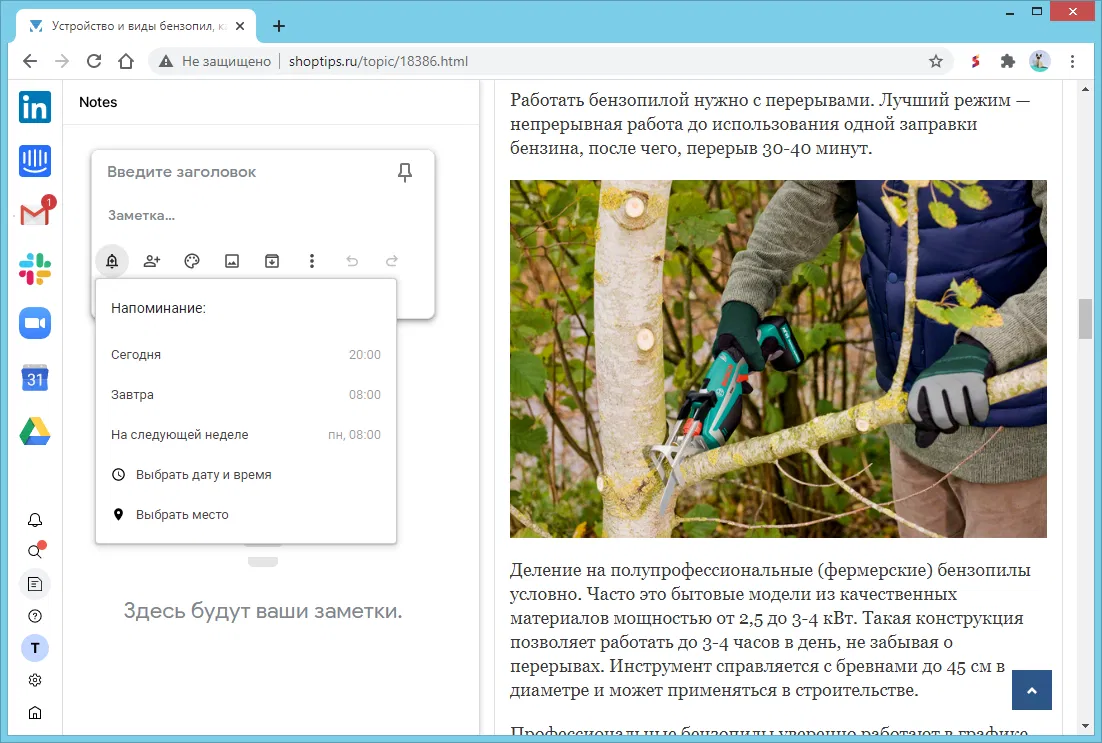Click the tree pruning saw photo
This screenshot has height=743, width=1102.
(778, 359)
